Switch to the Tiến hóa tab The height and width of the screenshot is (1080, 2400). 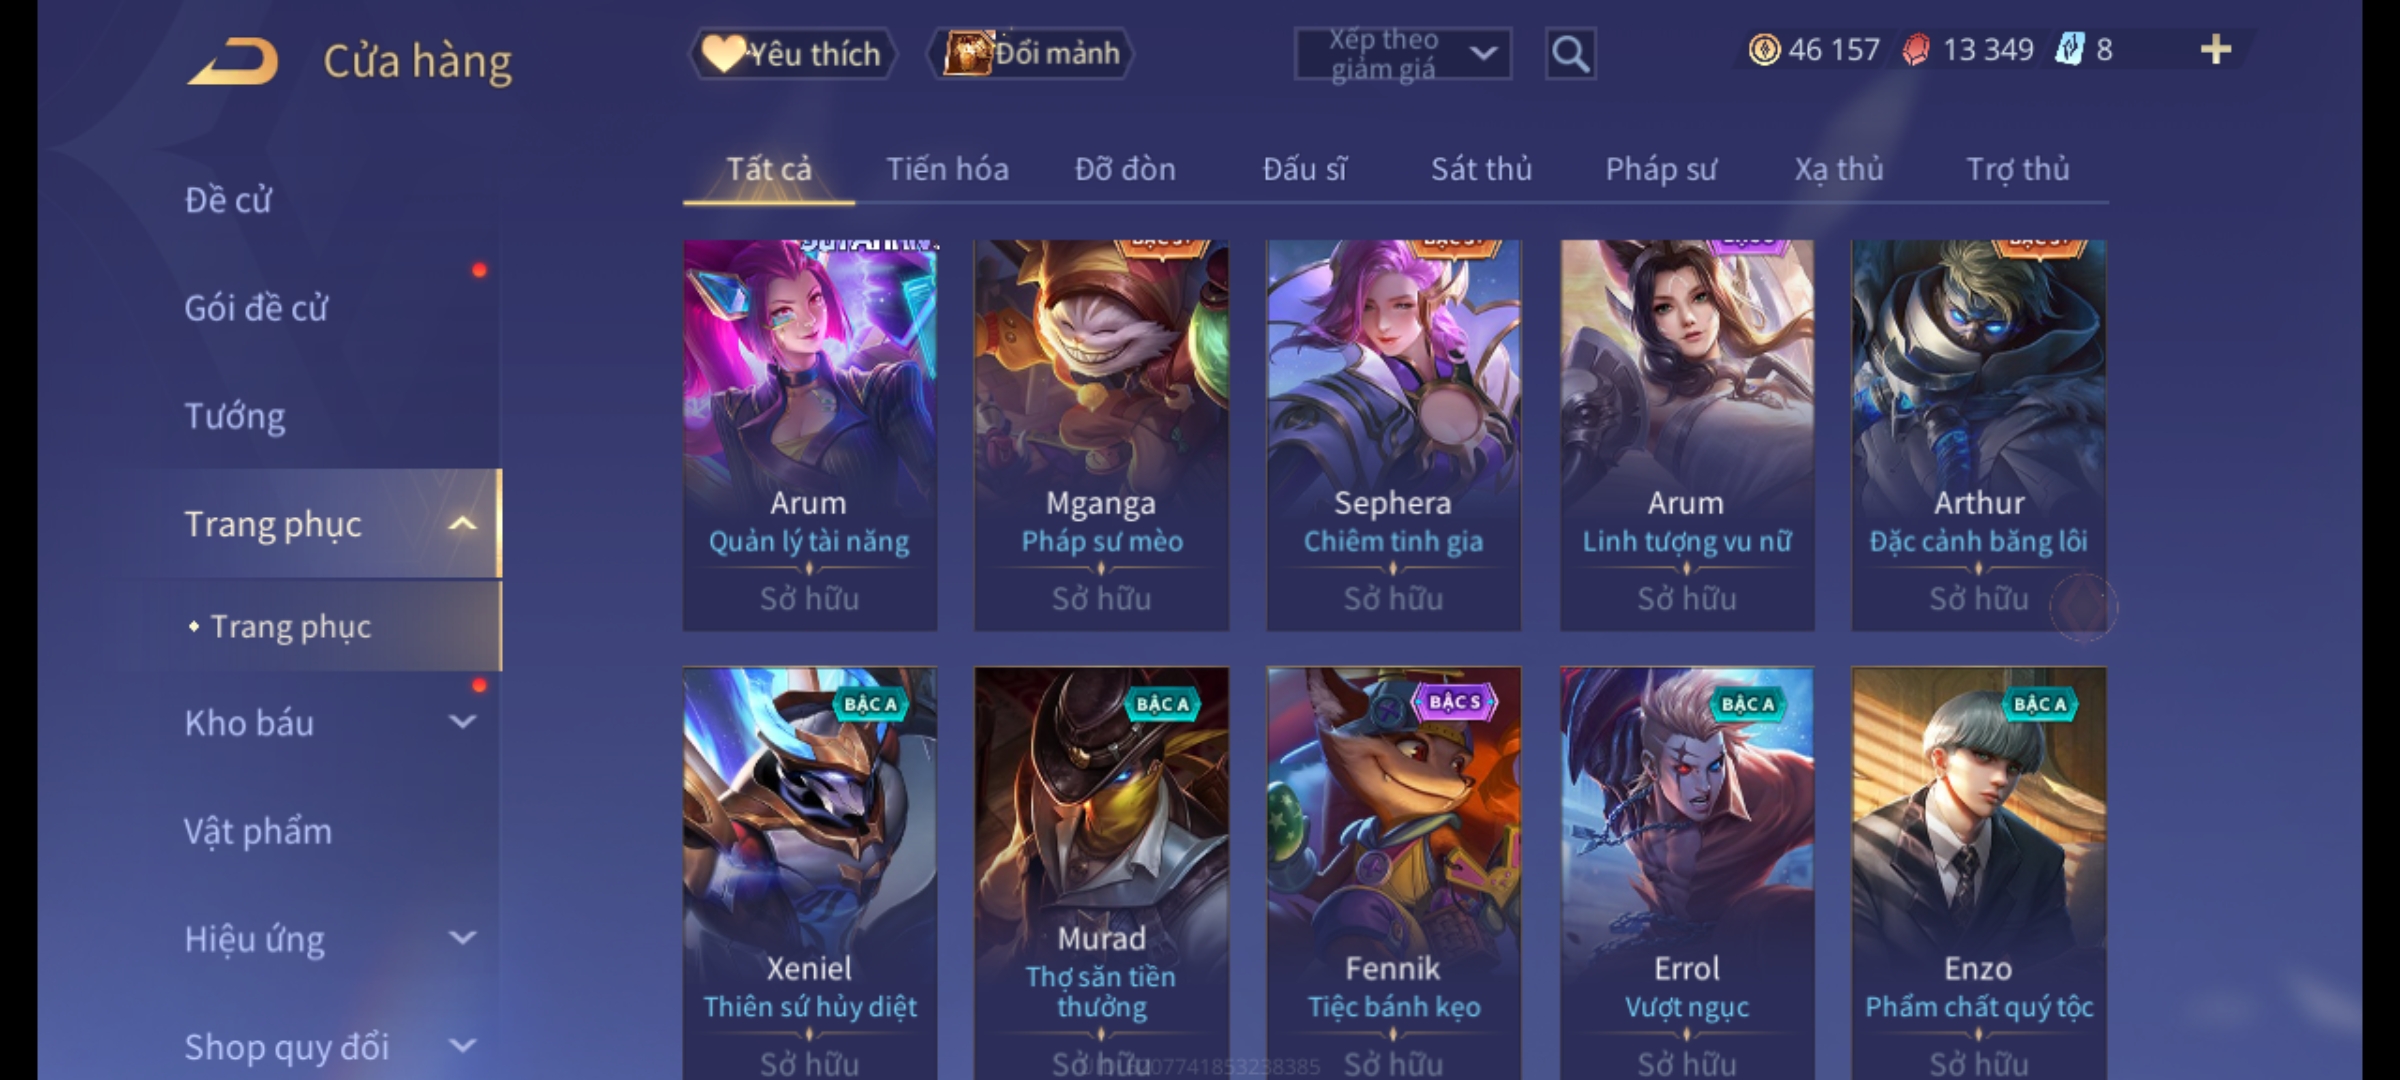[947, 169]
